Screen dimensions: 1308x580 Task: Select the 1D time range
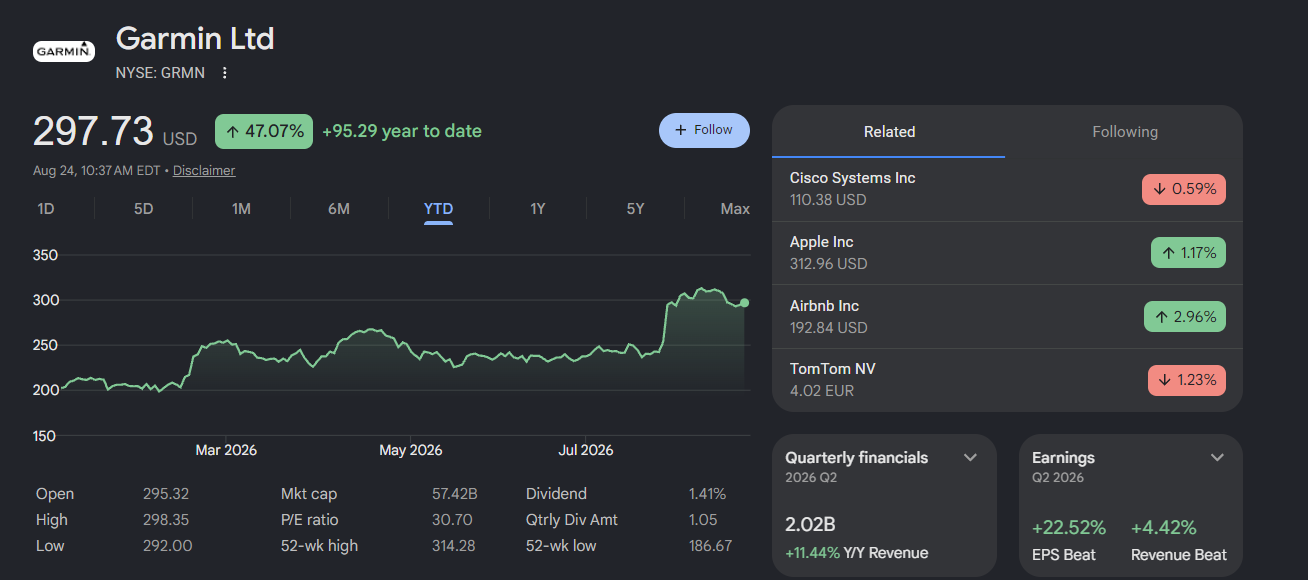pyautogui.click(x=46, y=209)
